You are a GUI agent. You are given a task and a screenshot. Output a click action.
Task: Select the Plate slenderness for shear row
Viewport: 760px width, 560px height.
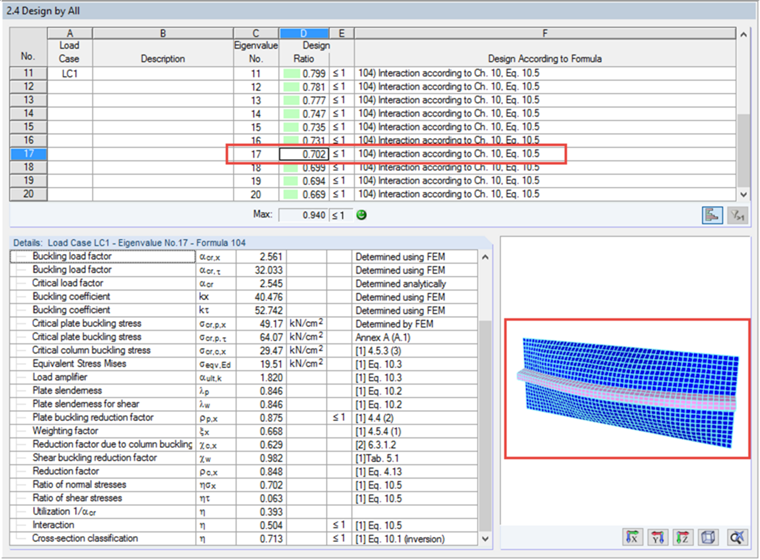pyautogui.click(x=244, y=404)
